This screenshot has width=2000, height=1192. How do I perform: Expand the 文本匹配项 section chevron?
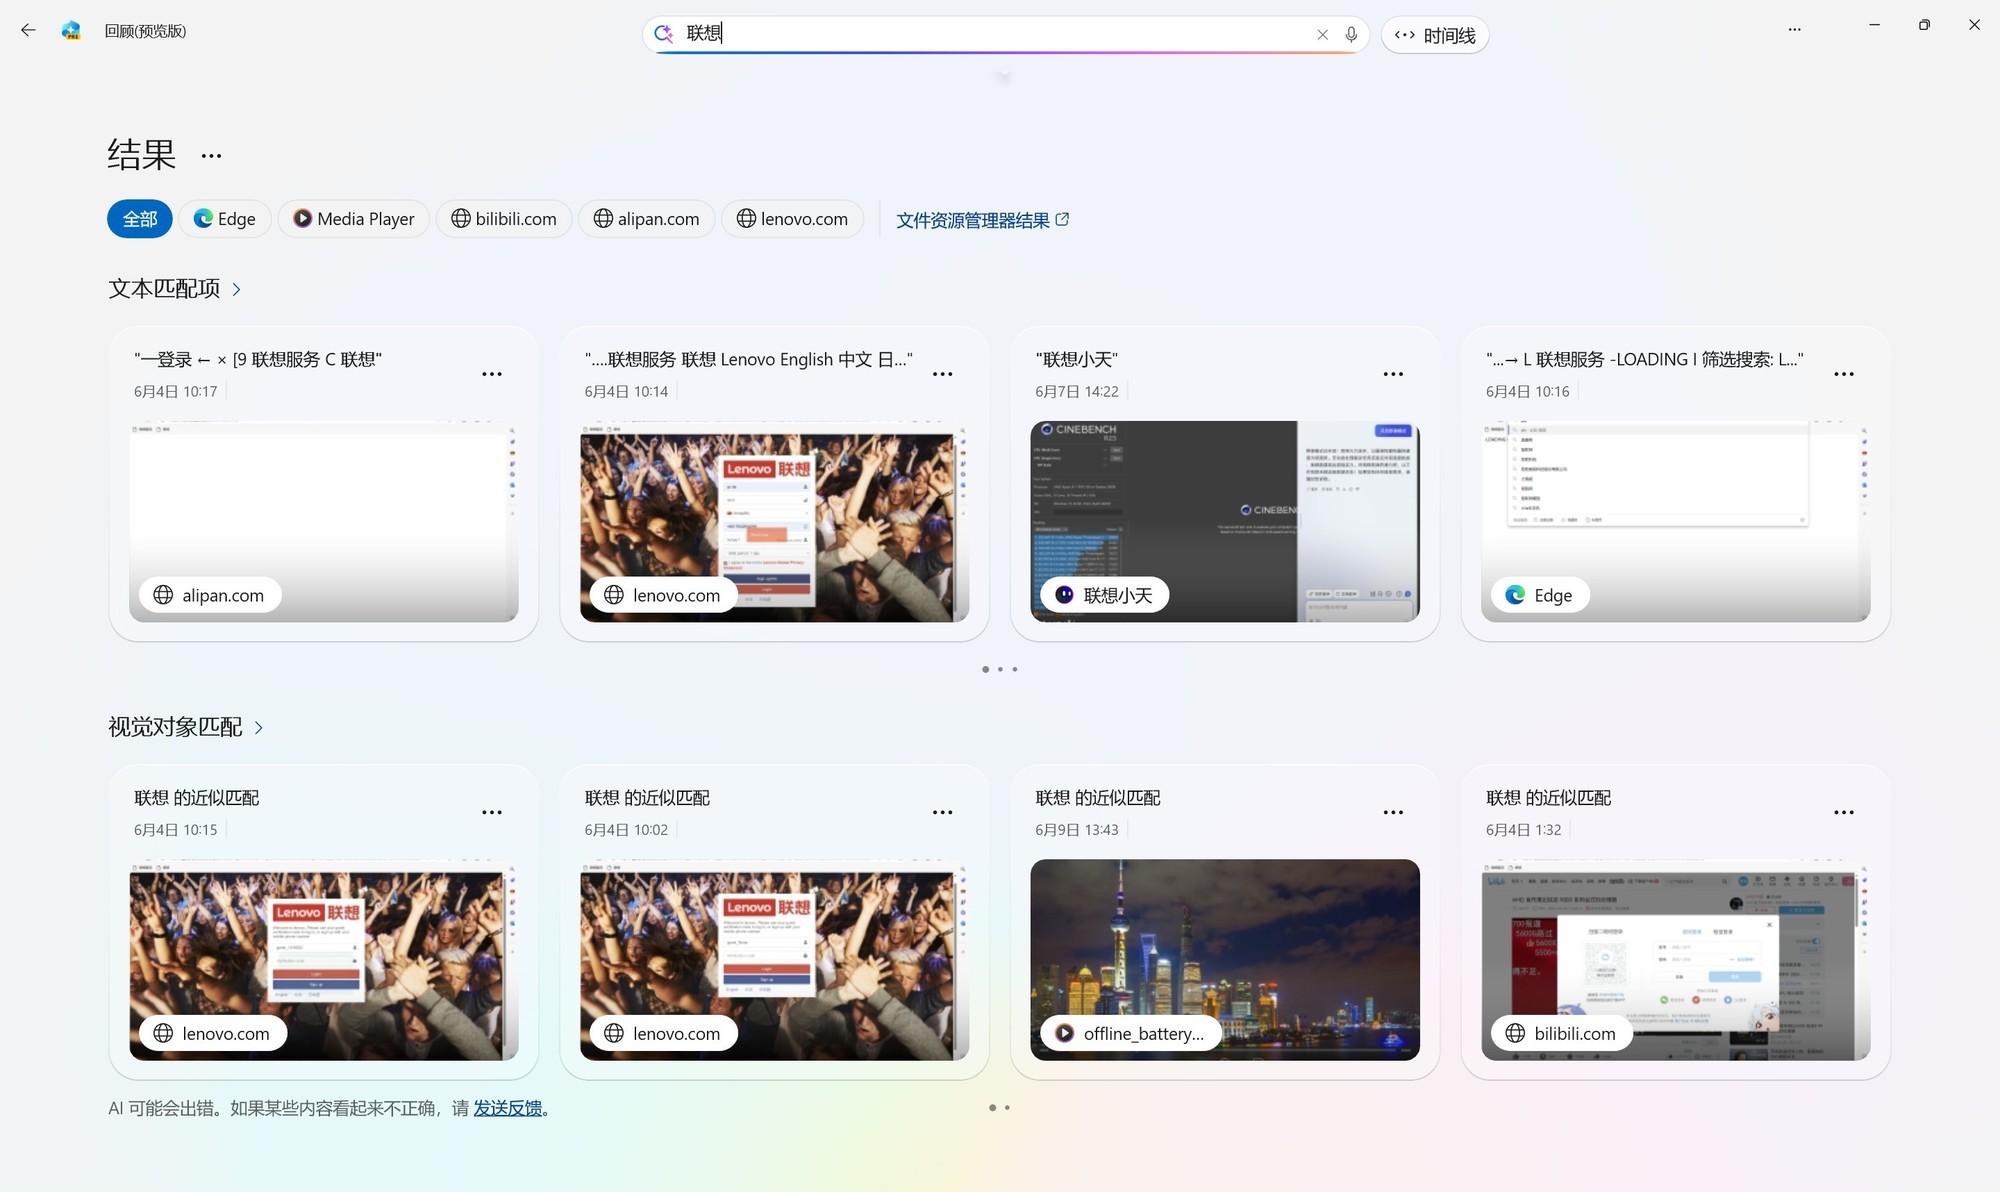tap(237, 290)
